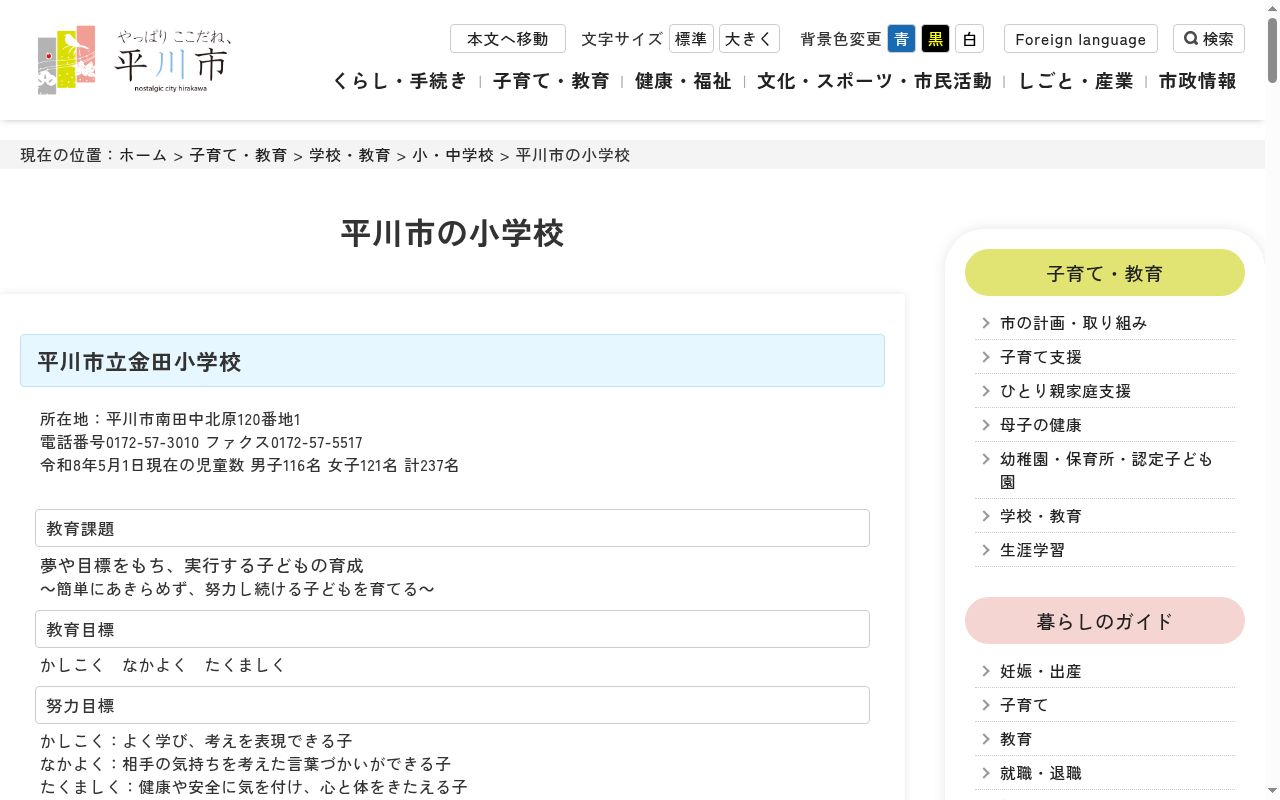This screenshot has height=800, width=1280.
Task: Open sidebar link 母子の健康
Action: pos(1041,425)
